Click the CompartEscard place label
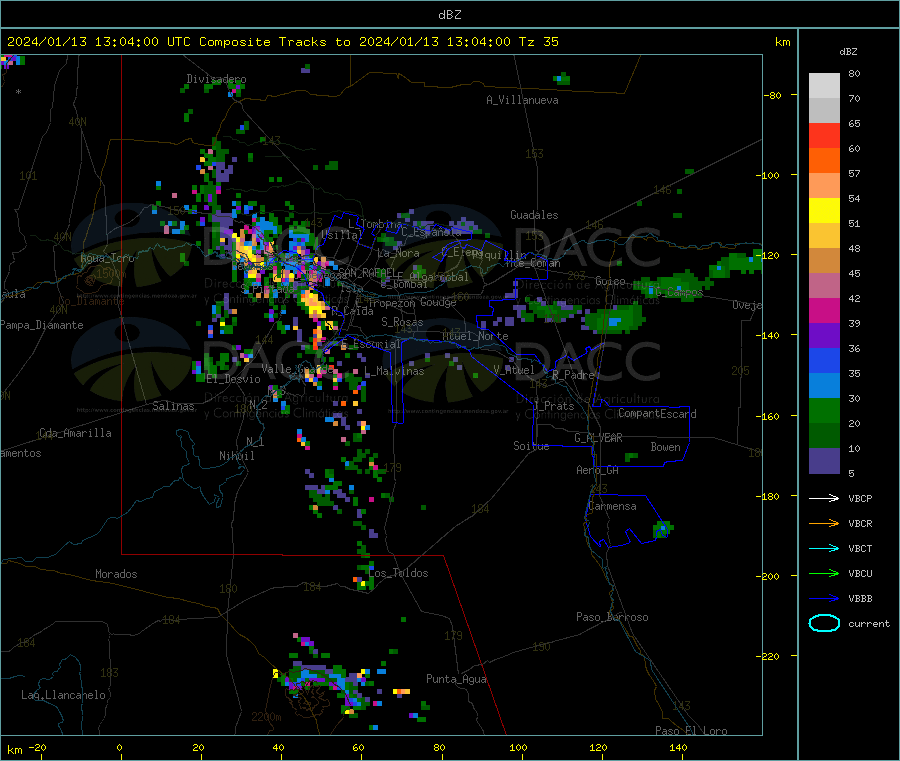 (657, 413)
